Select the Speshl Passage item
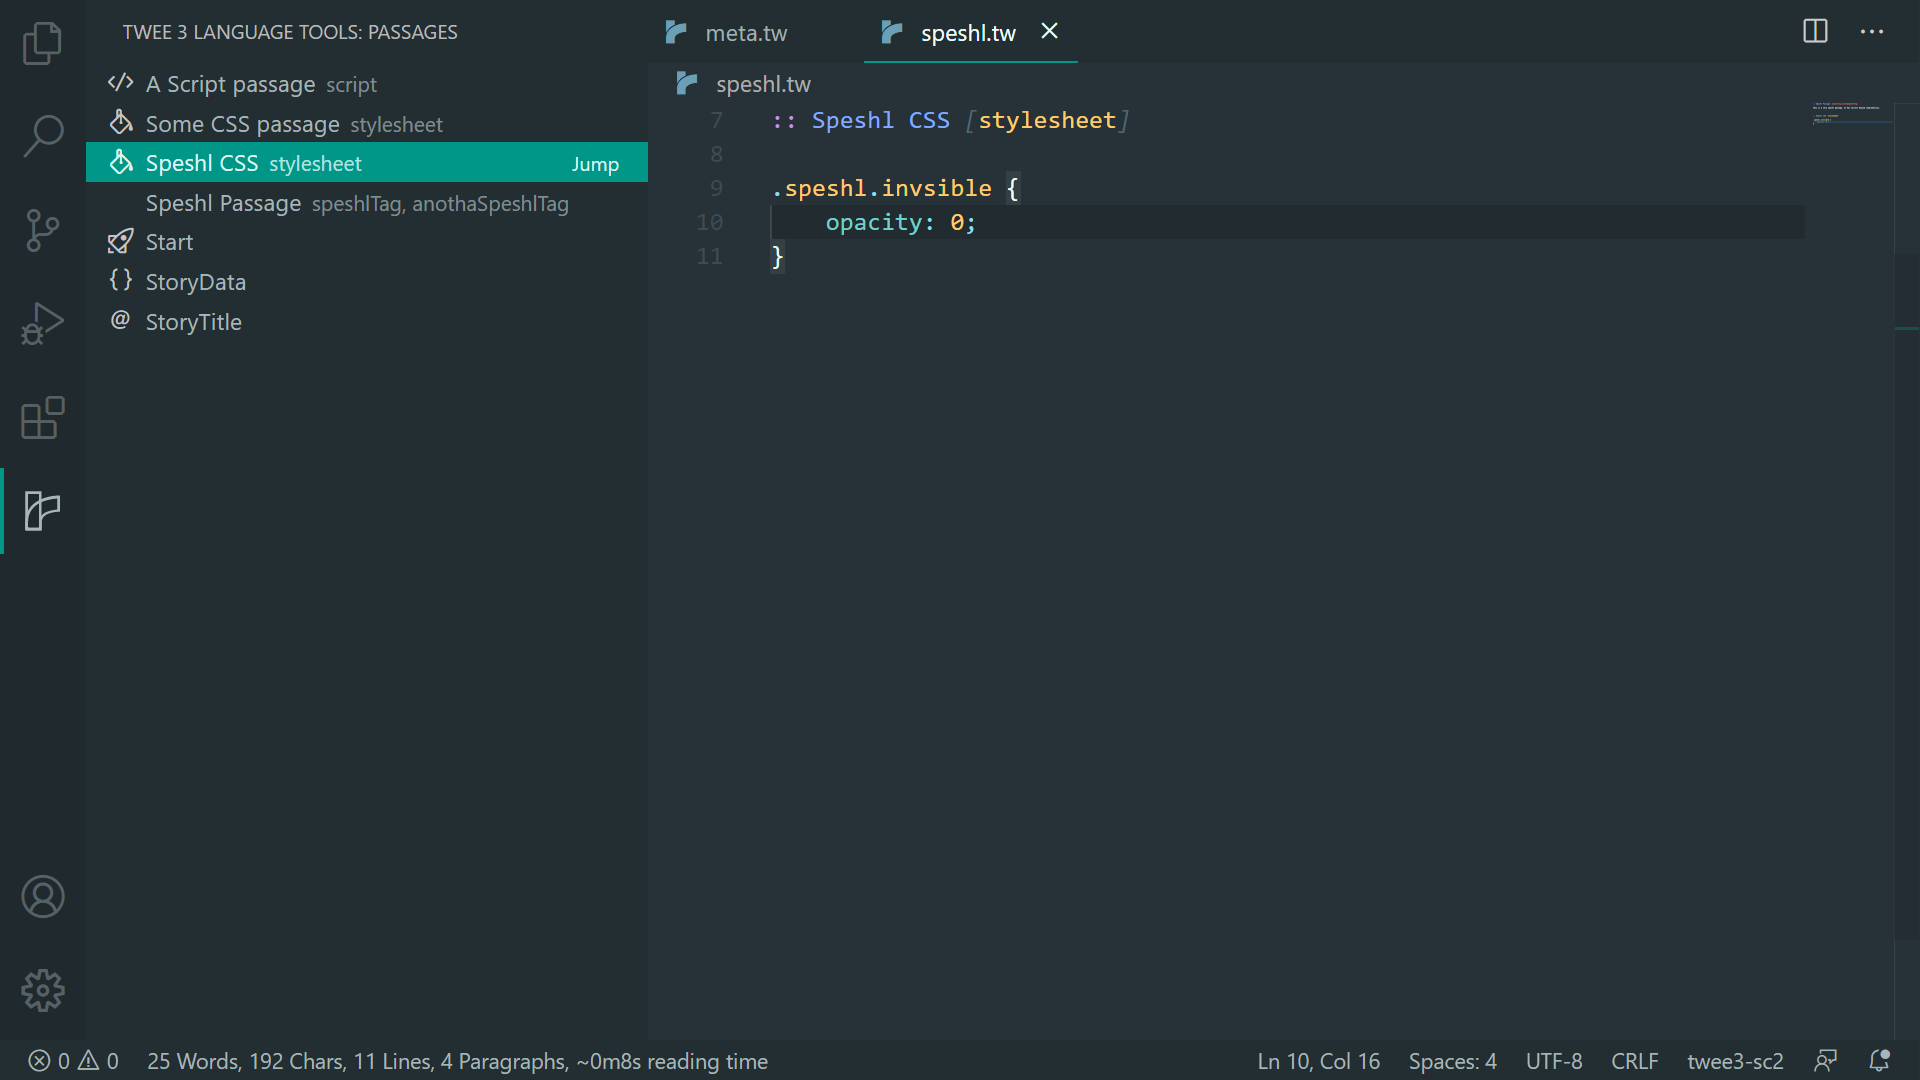The height and width of the screenshot is (1080, 1920). (x=223, y=203)
